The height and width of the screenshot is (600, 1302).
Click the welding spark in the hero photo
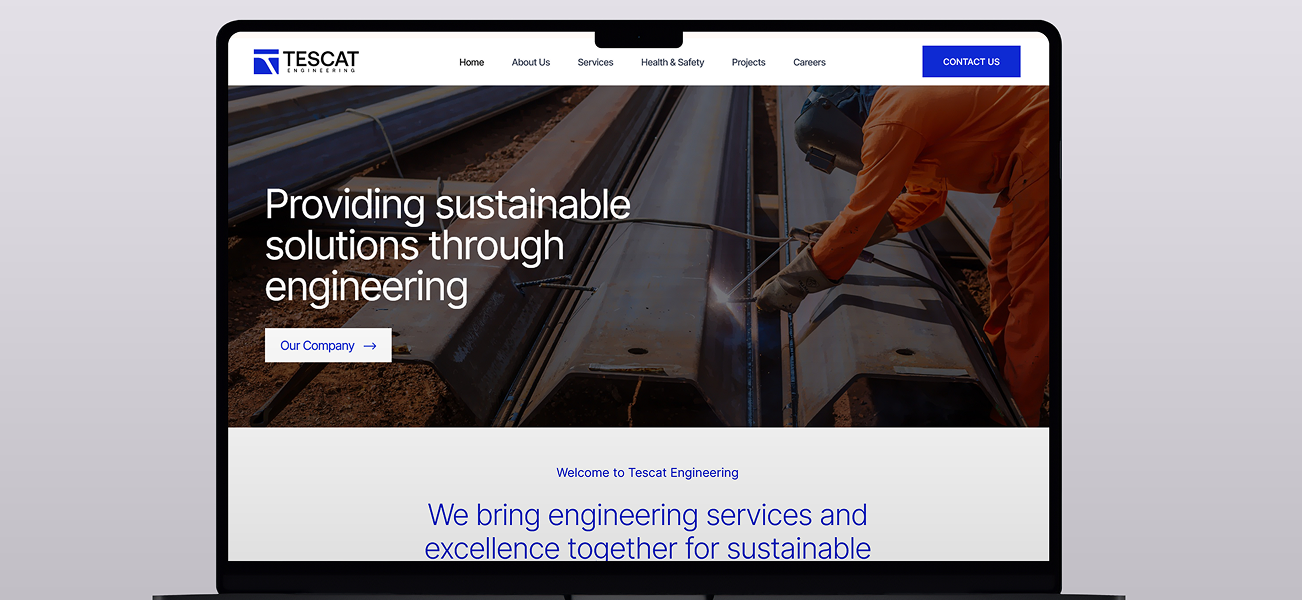(x=724, y=294)
